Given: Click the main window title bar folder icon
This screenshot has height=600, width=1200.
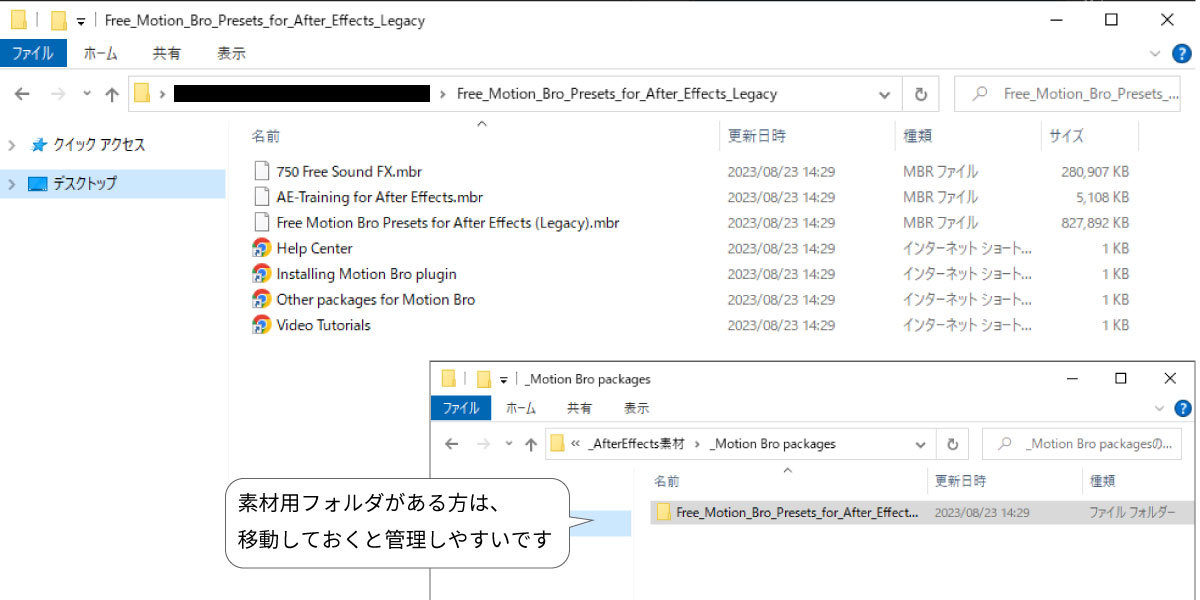Looking at the screenshot, I should (19, 20).
